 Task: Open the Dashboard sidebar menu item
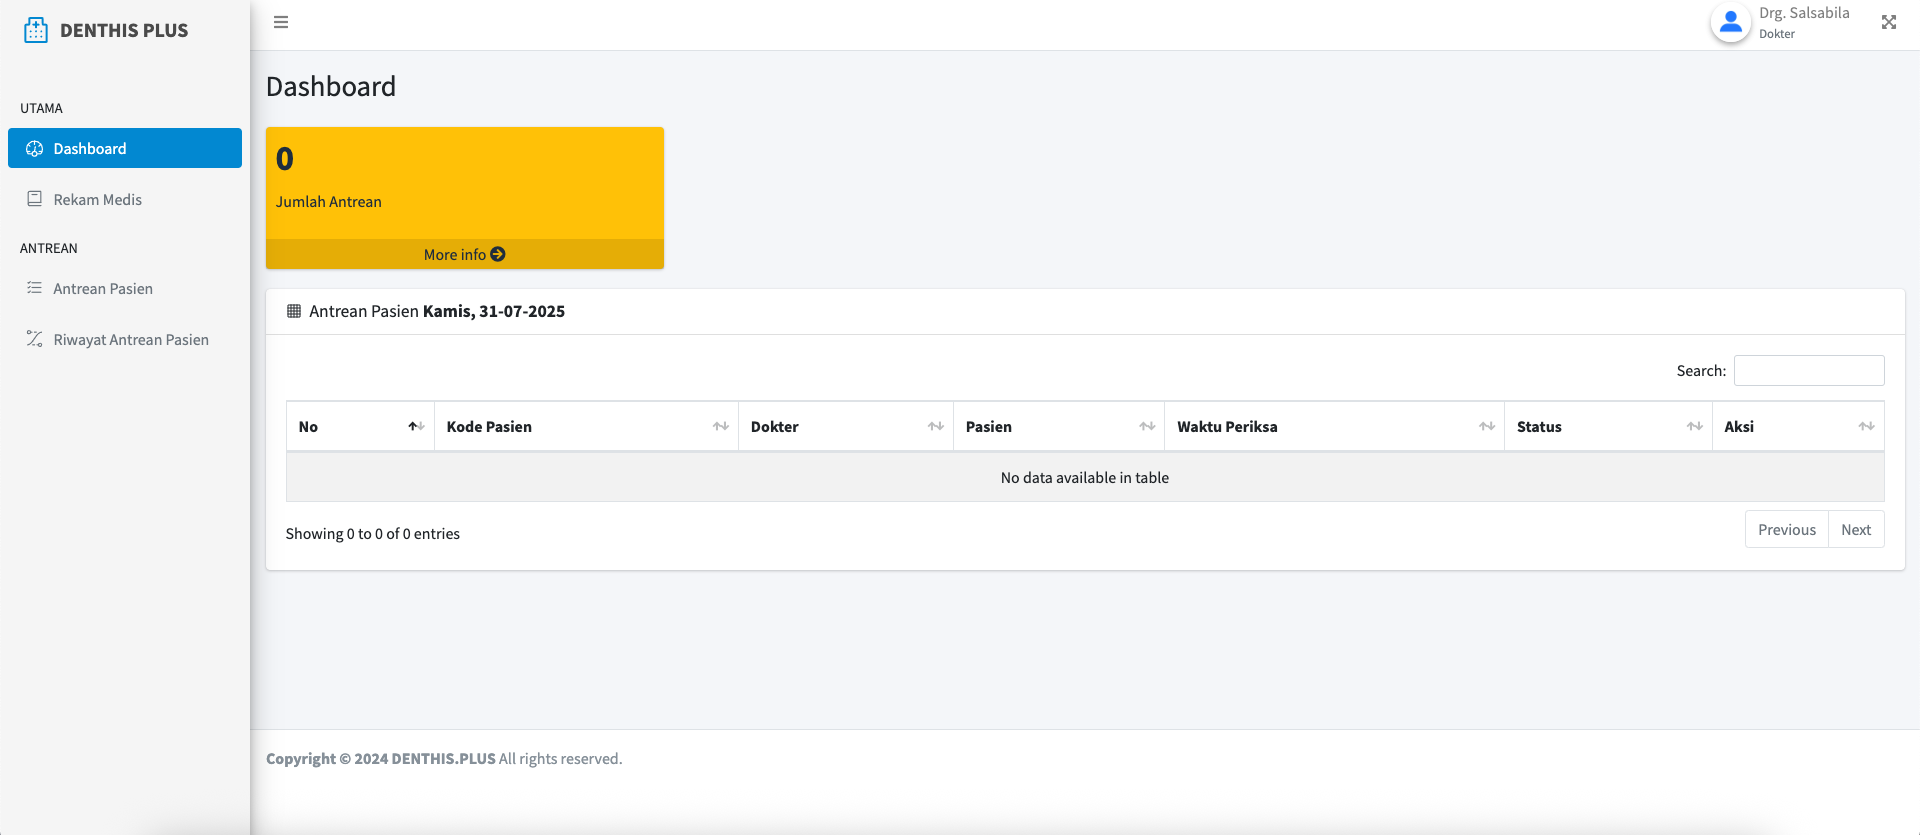pyautogui.click(x=125, y=148)
